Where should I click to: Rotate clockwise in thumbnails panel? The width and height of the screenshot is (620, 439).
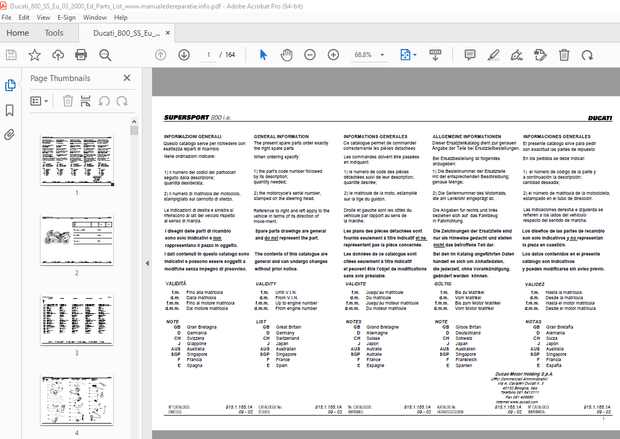coord(122,101)
